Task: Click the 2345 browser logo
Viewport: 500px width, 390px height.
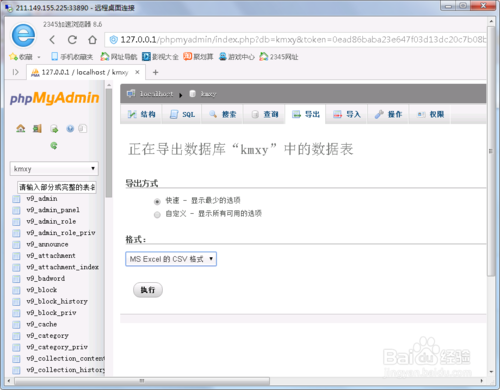Action: click(23, 35)
